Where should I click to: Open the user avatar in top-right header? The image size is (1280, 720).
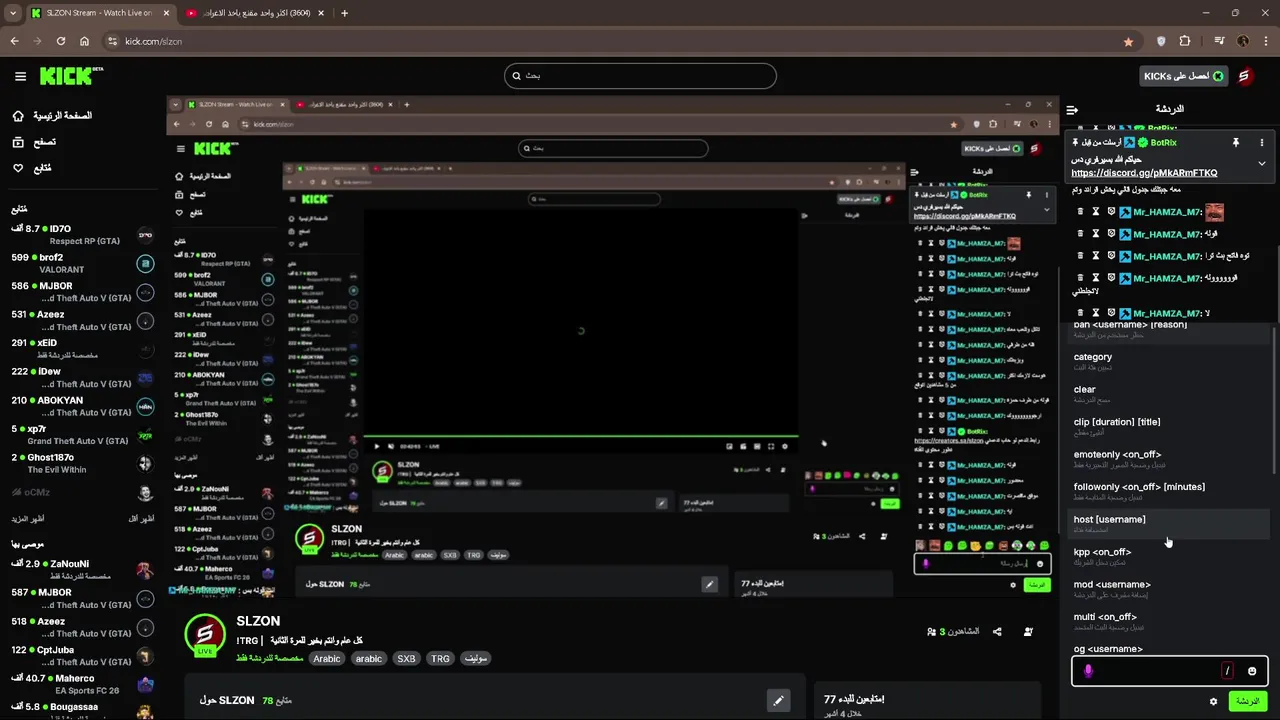1245,76
